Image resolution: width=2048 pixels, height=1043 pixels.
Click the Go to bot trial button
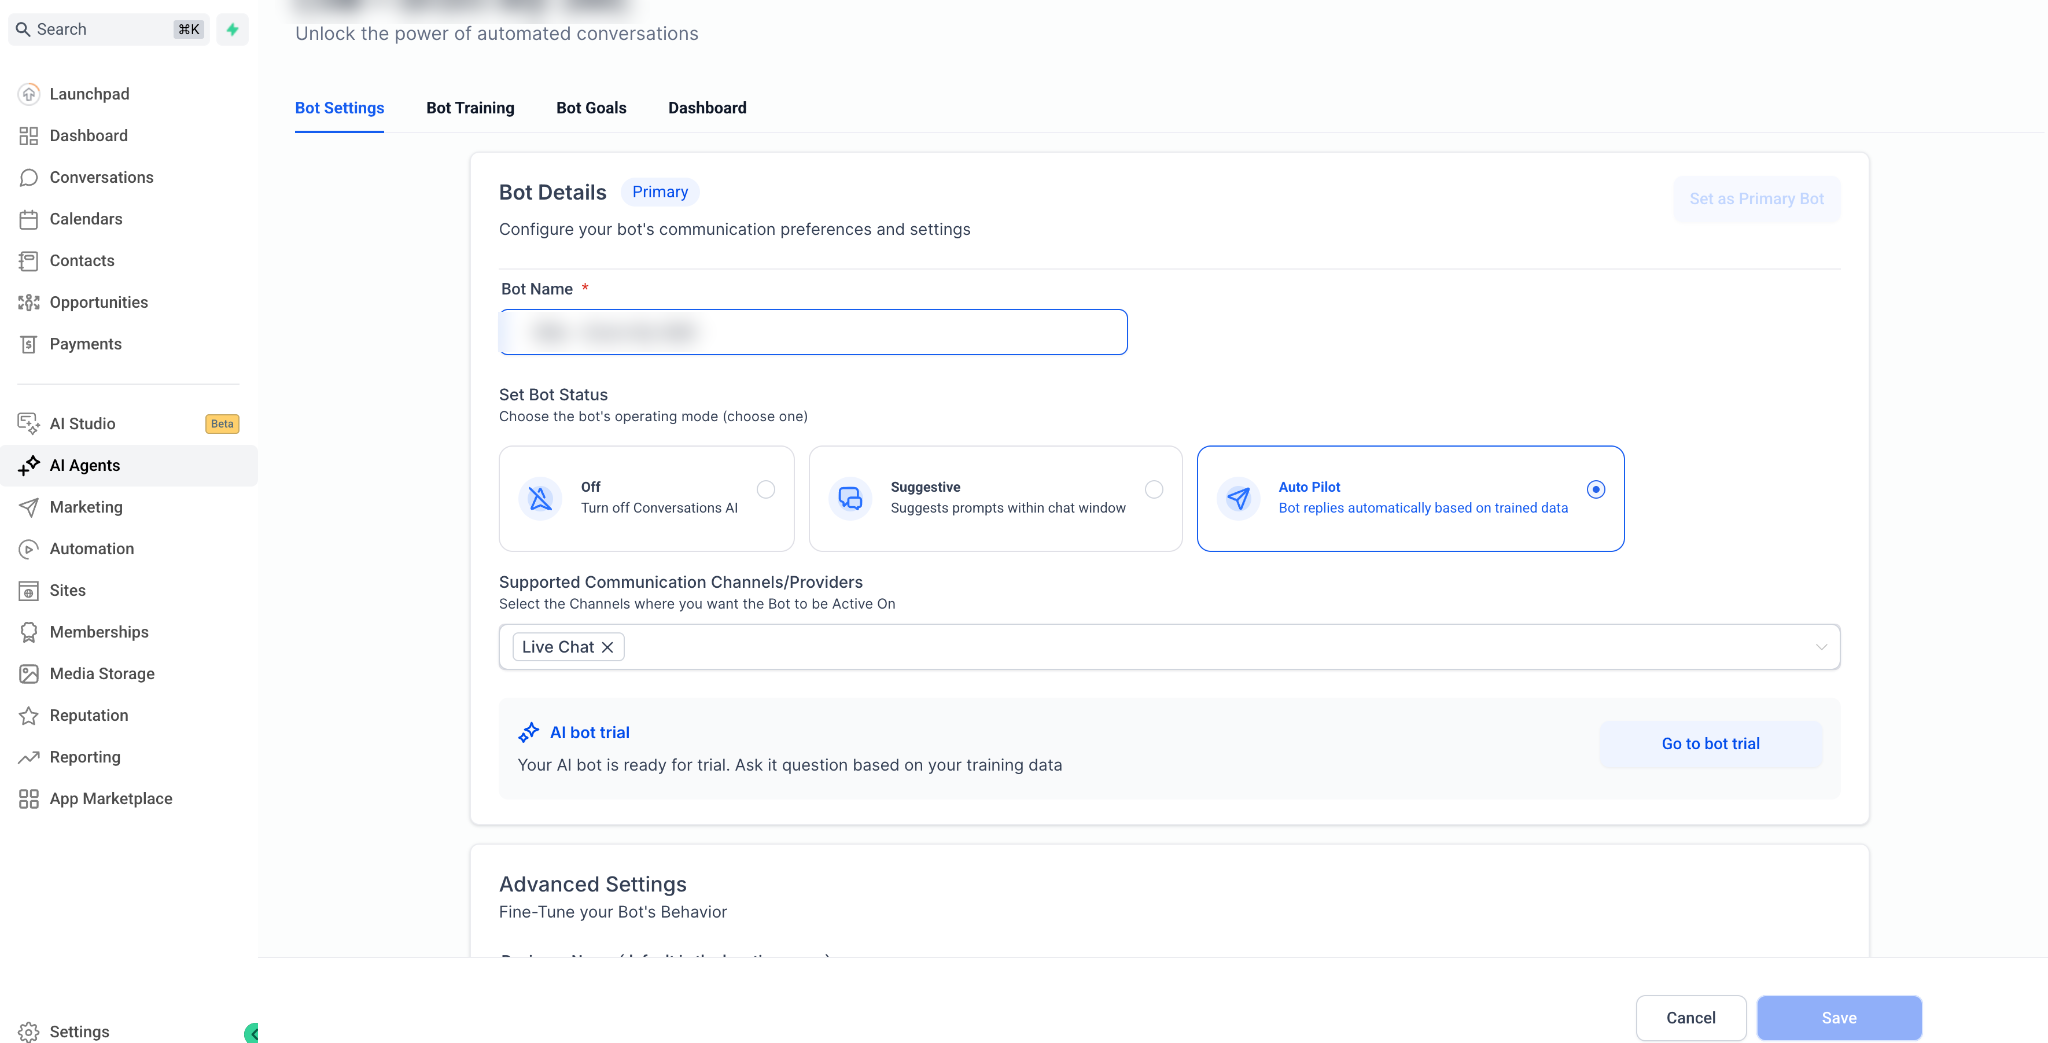pos(1711,744)
